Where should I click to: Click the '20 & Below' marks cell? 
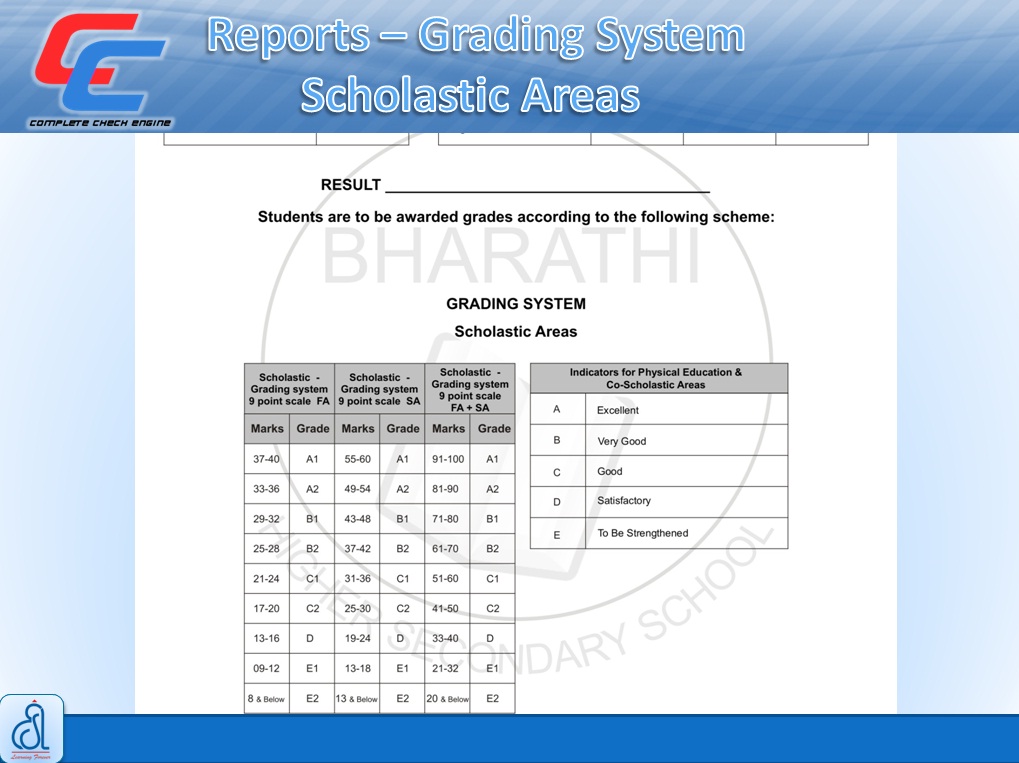click(447, 699)
